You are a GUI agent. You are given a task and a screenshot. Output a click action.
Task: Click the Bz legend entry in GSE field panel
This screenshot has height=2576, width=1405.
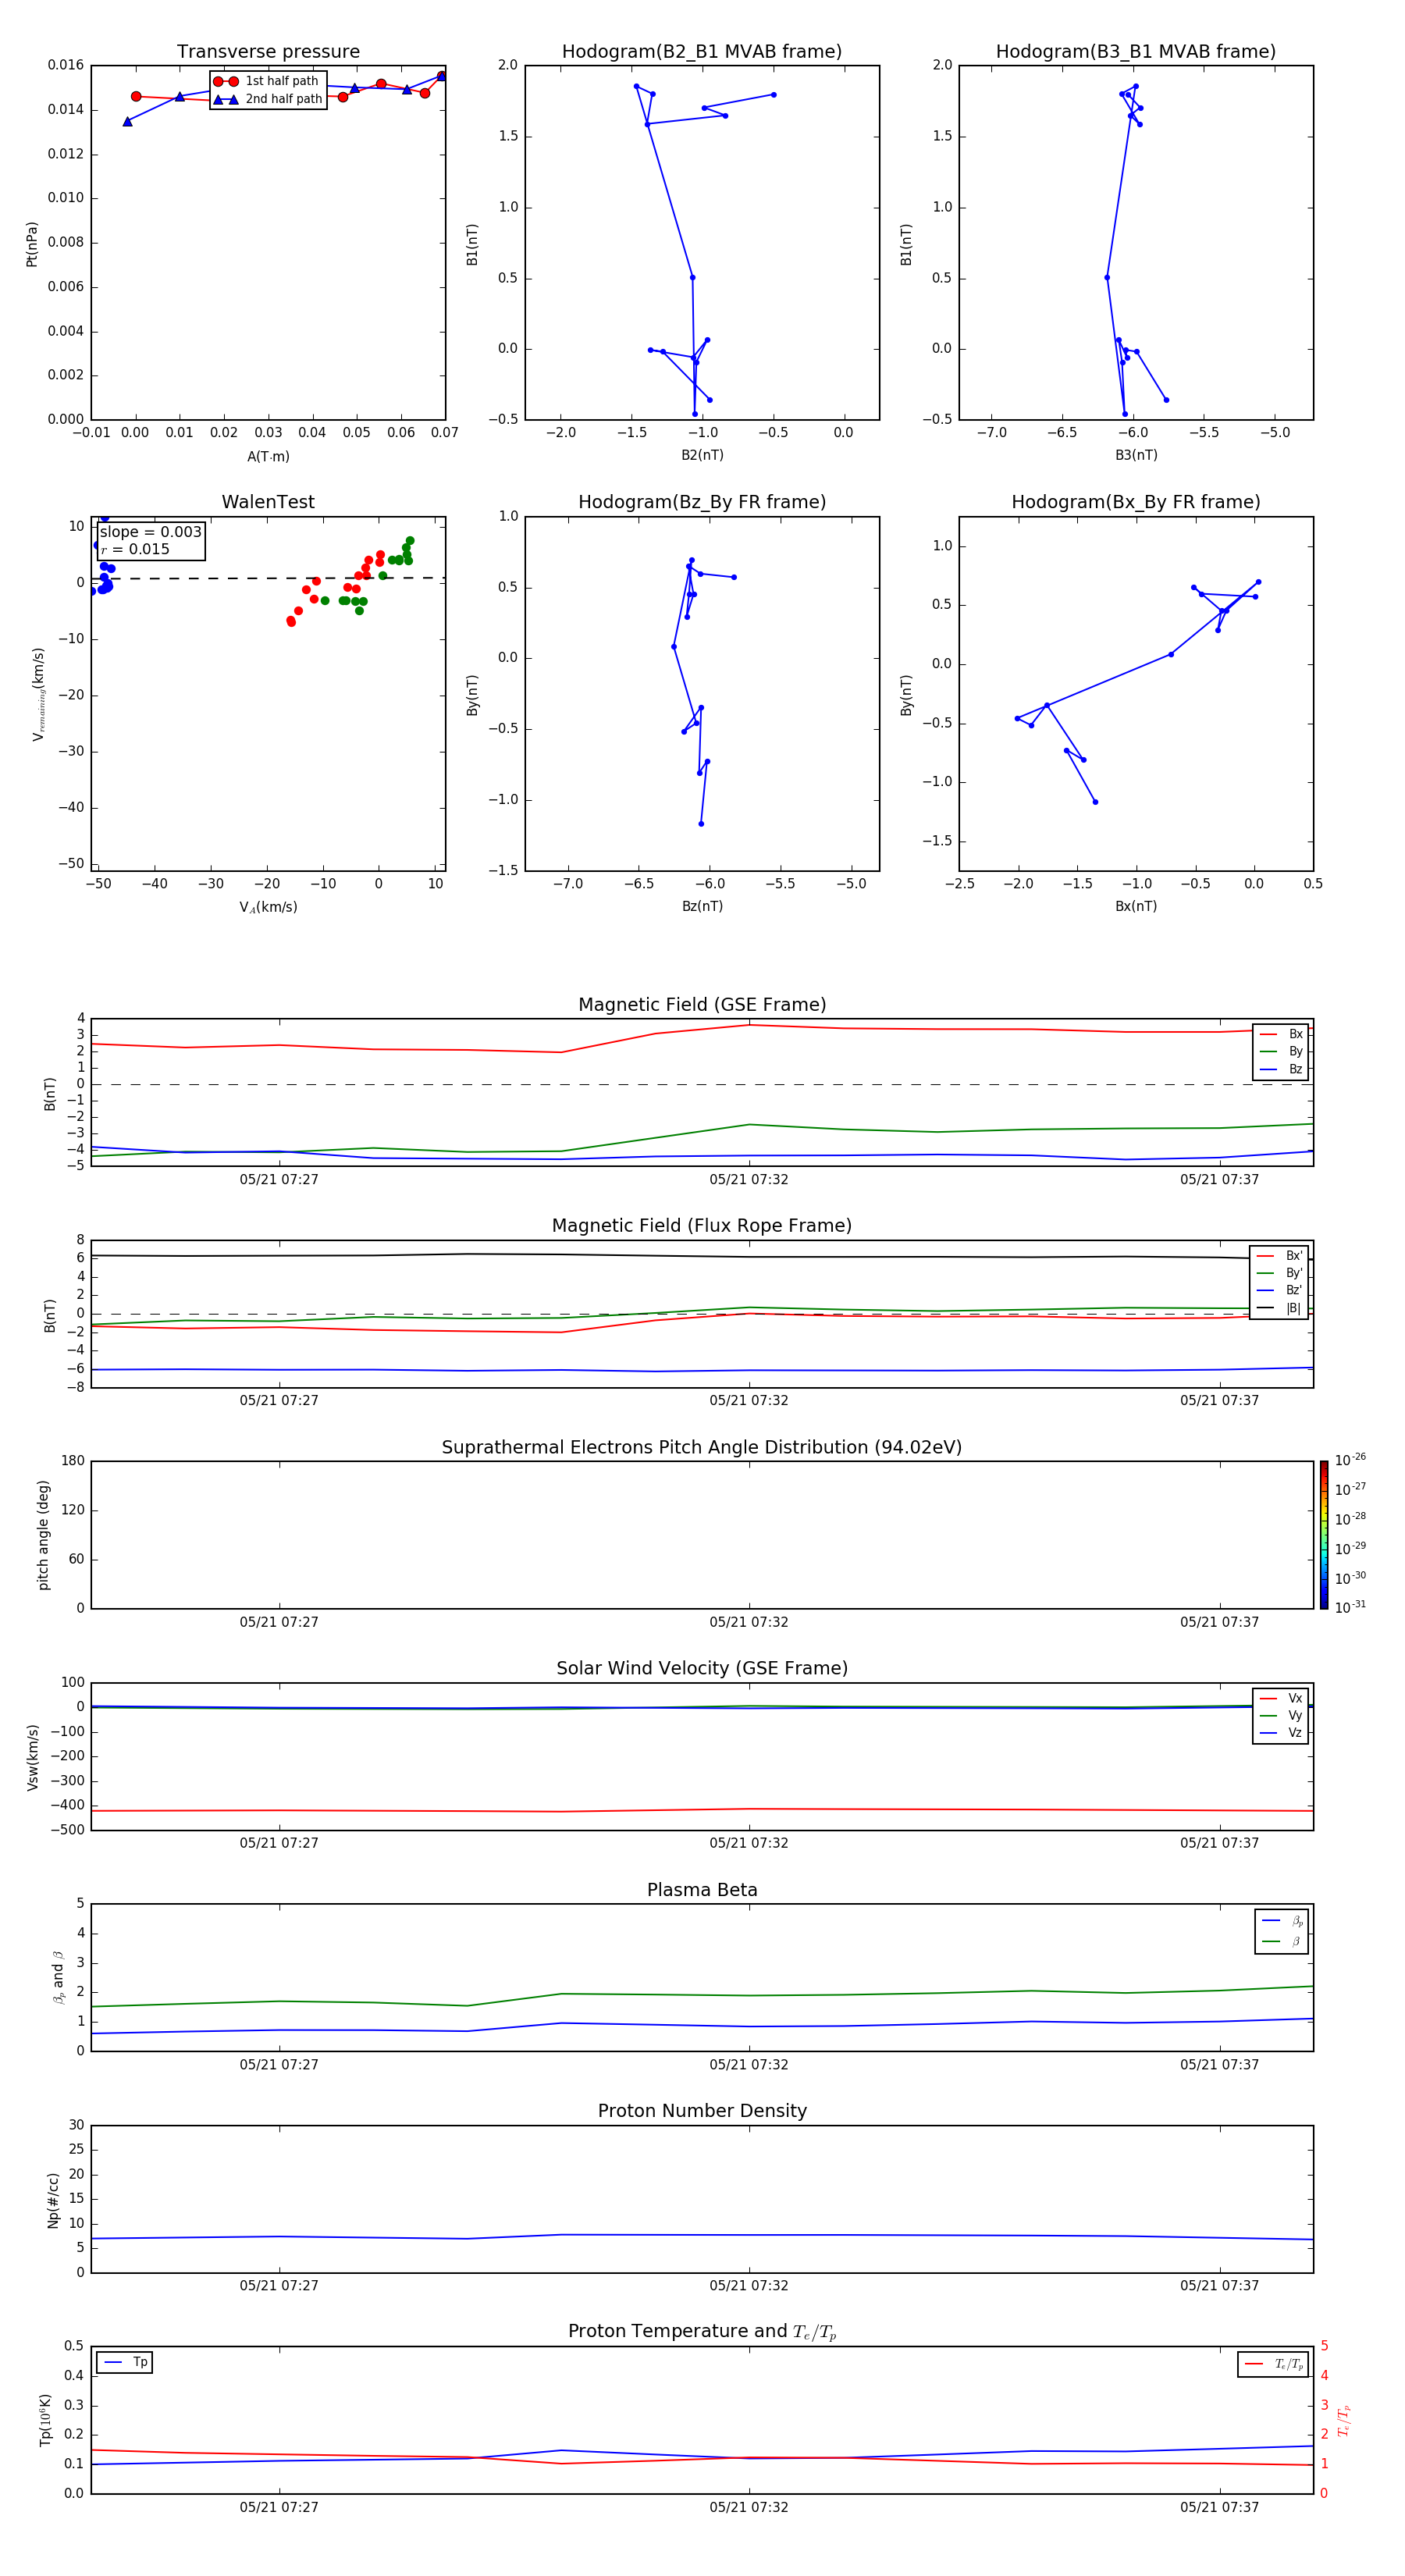coord(1281,1070)
